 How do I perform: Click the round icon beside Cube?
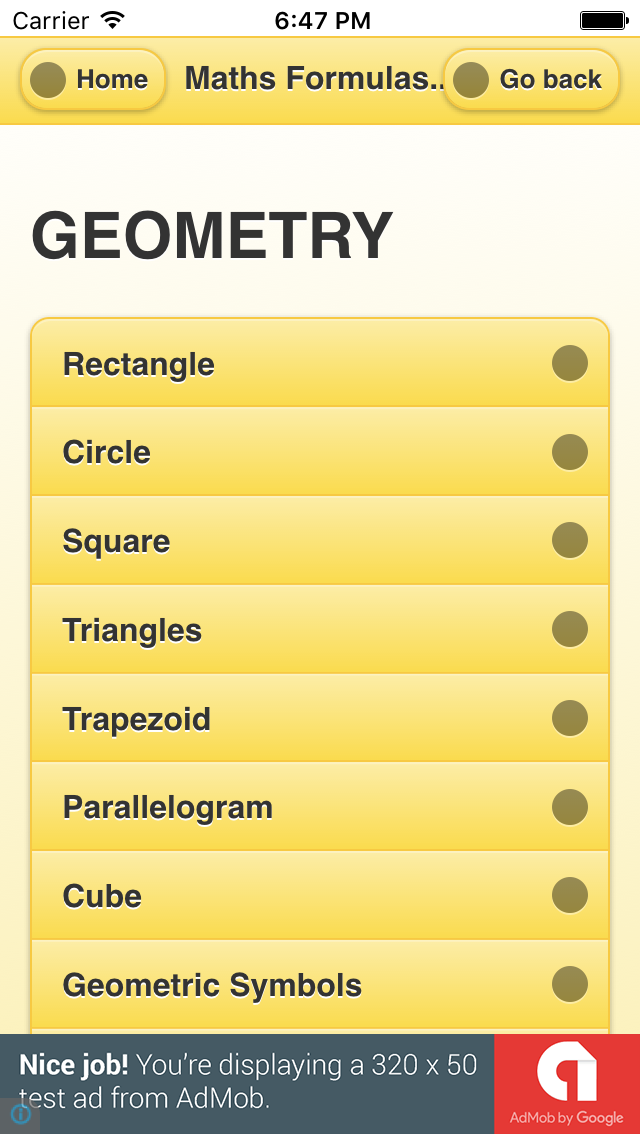click(570, 895)
